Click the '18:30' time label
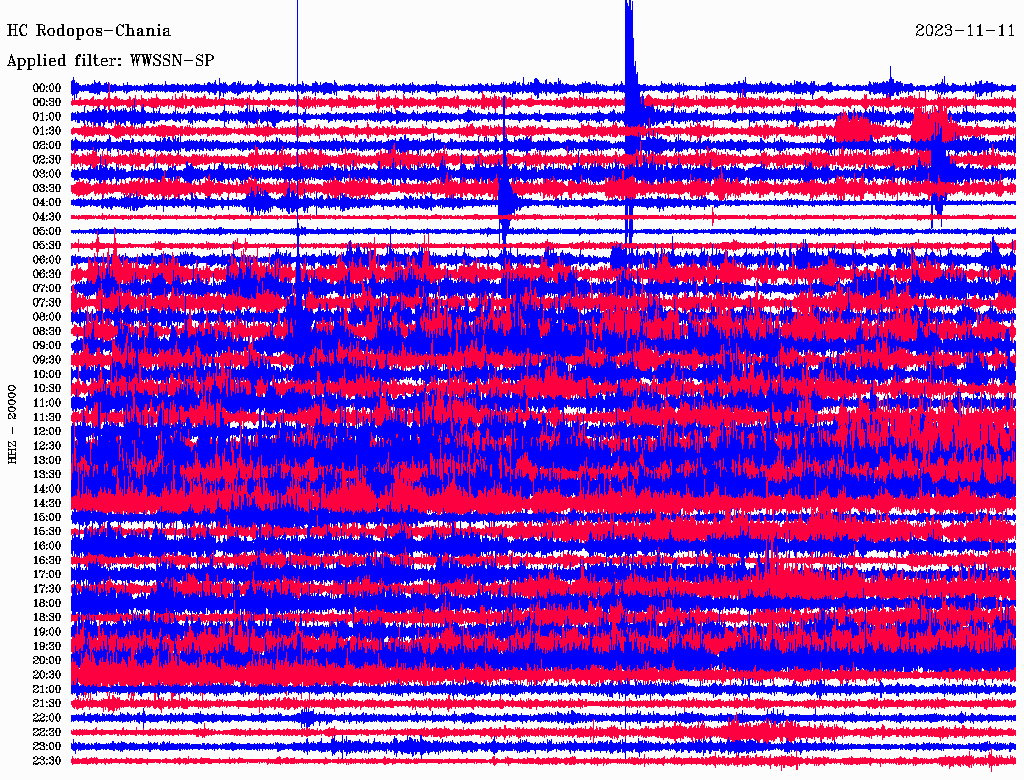 47,618
